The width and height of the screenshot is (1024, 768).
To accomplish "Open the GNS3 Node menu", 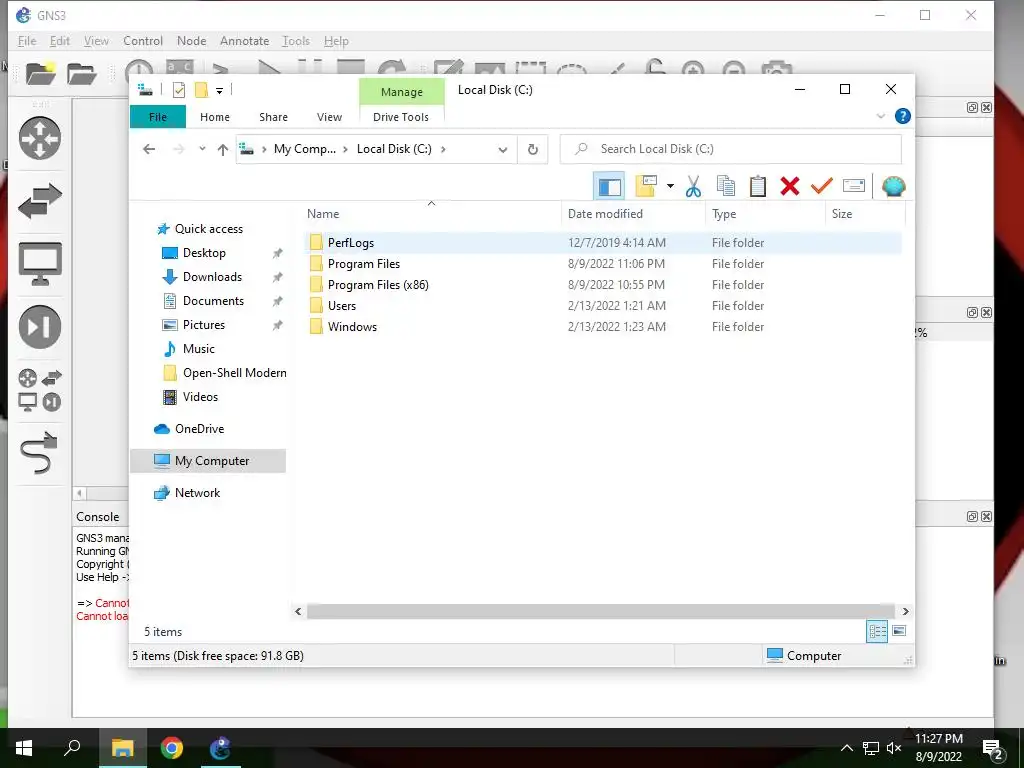I will point(191,40).
